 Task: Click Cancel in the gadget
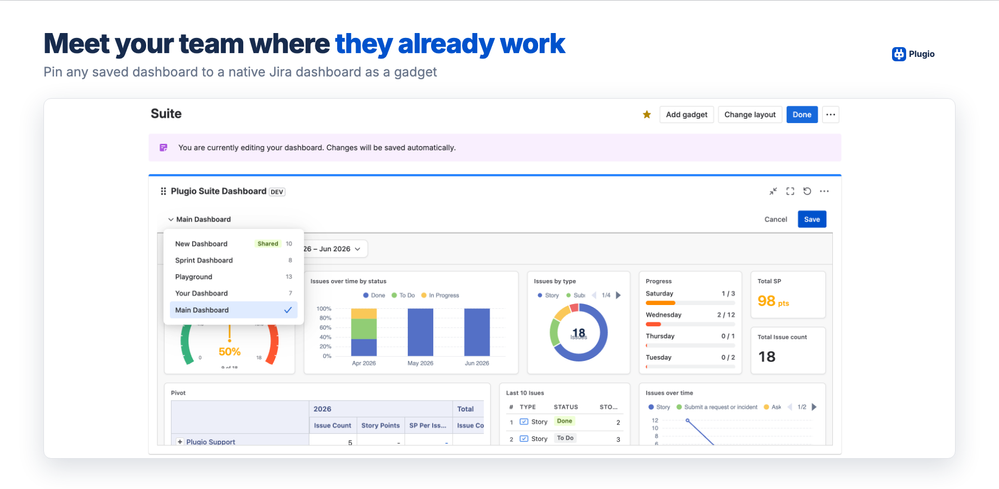(x=775, y=219)
